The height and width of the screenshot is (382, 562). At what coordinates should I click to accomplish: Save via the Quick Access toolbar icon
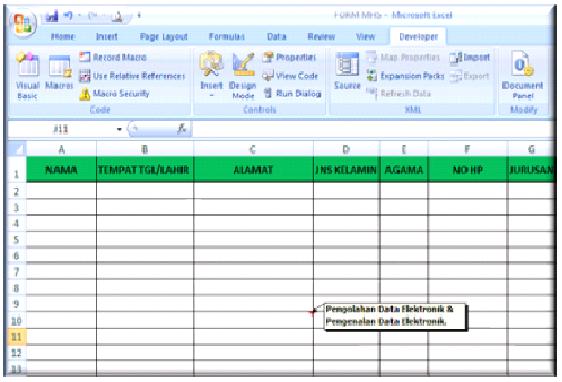click(52, 16)
